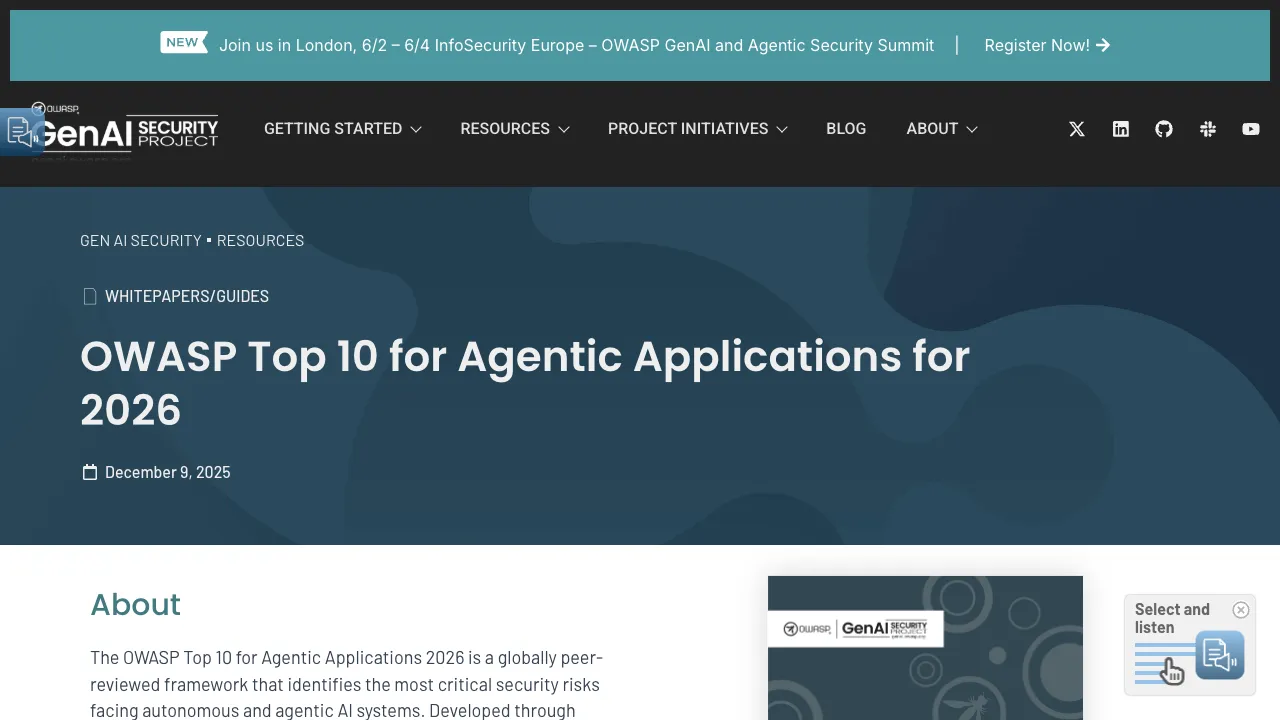Open the GitHub social icon
Viewport: 1280px width, 720px height.
[x=1164, y=129]
